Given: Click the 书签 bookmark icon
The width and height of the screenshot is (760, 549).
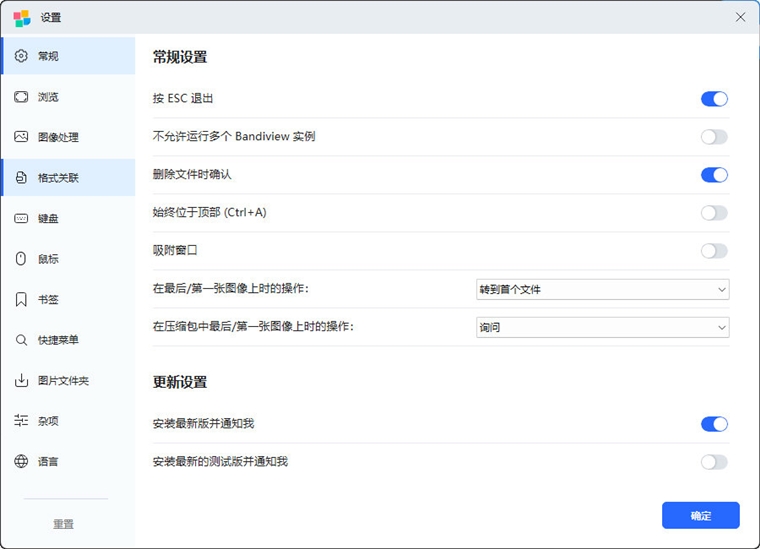Looking at the screenshot, I should tap(21, 299).
